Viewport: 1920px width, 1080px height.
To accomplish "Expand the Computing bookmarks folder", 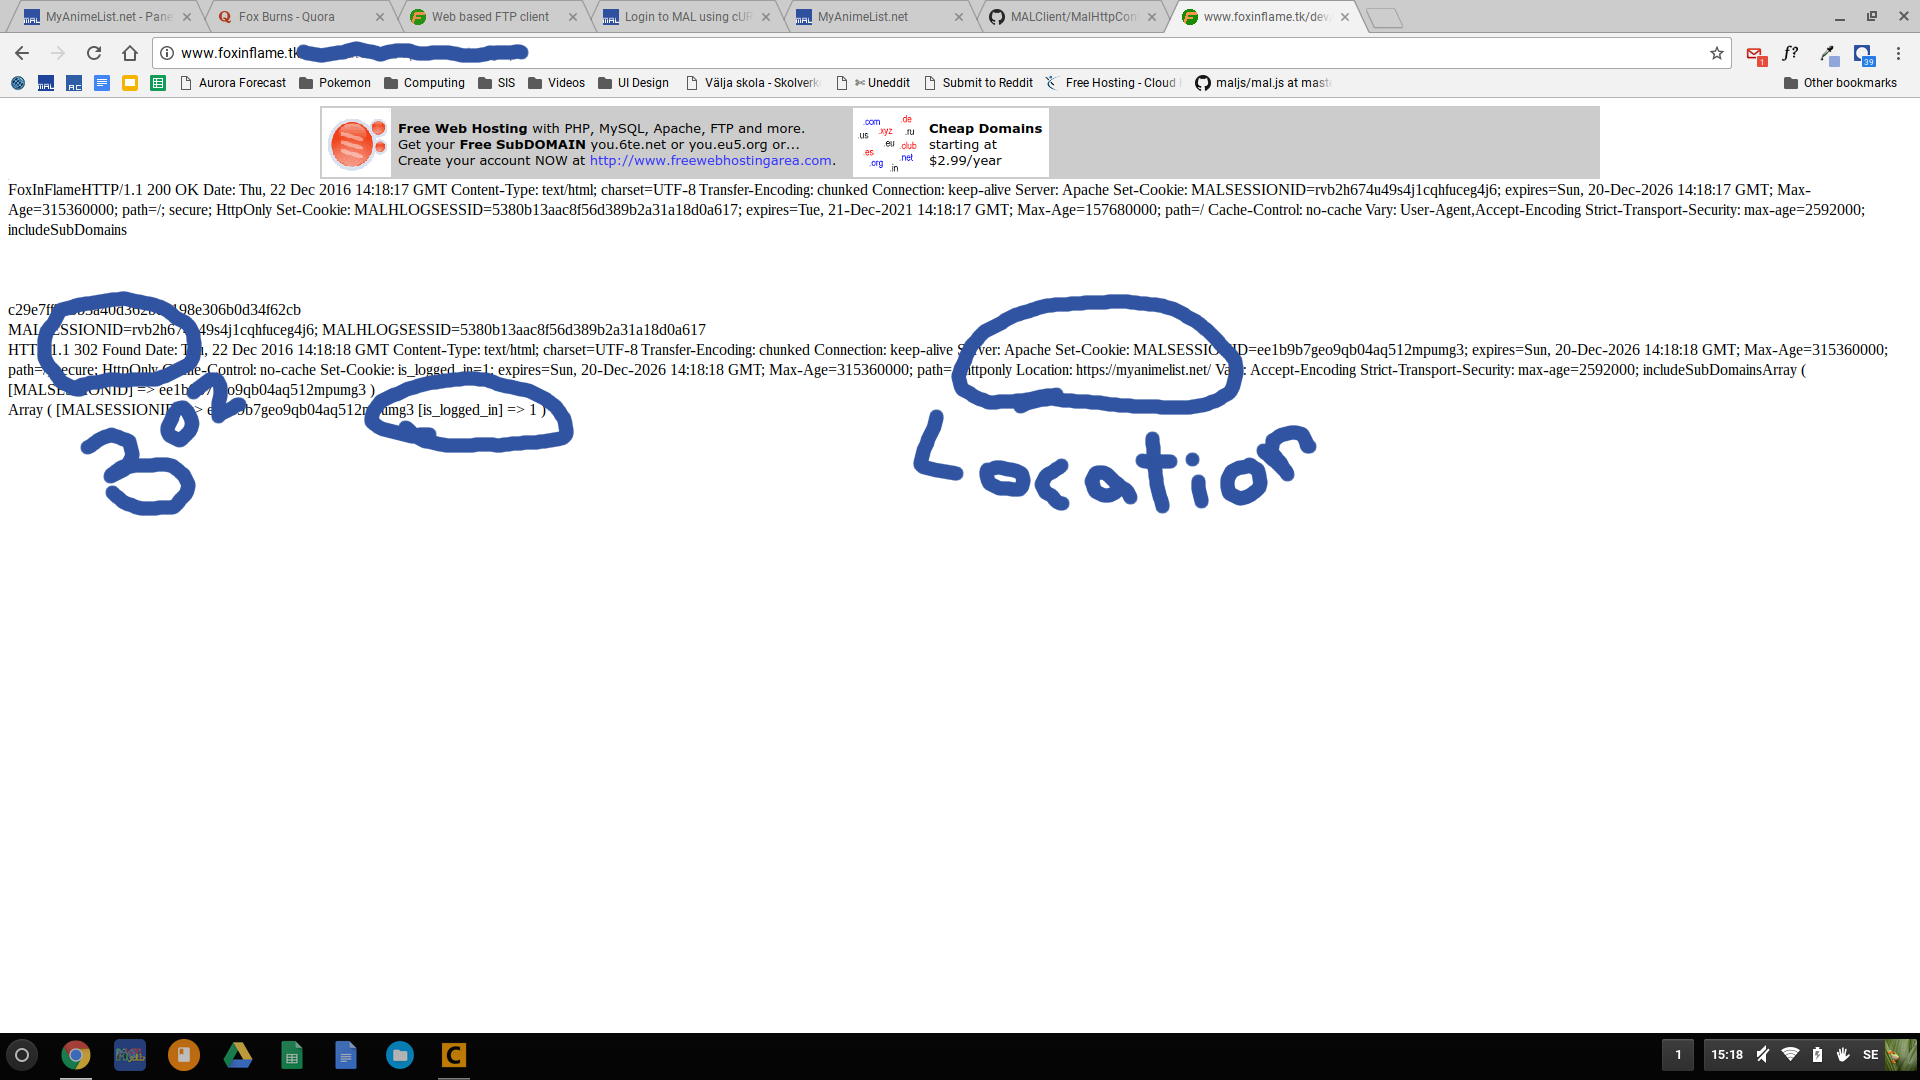I will click(x=424, y=83).
